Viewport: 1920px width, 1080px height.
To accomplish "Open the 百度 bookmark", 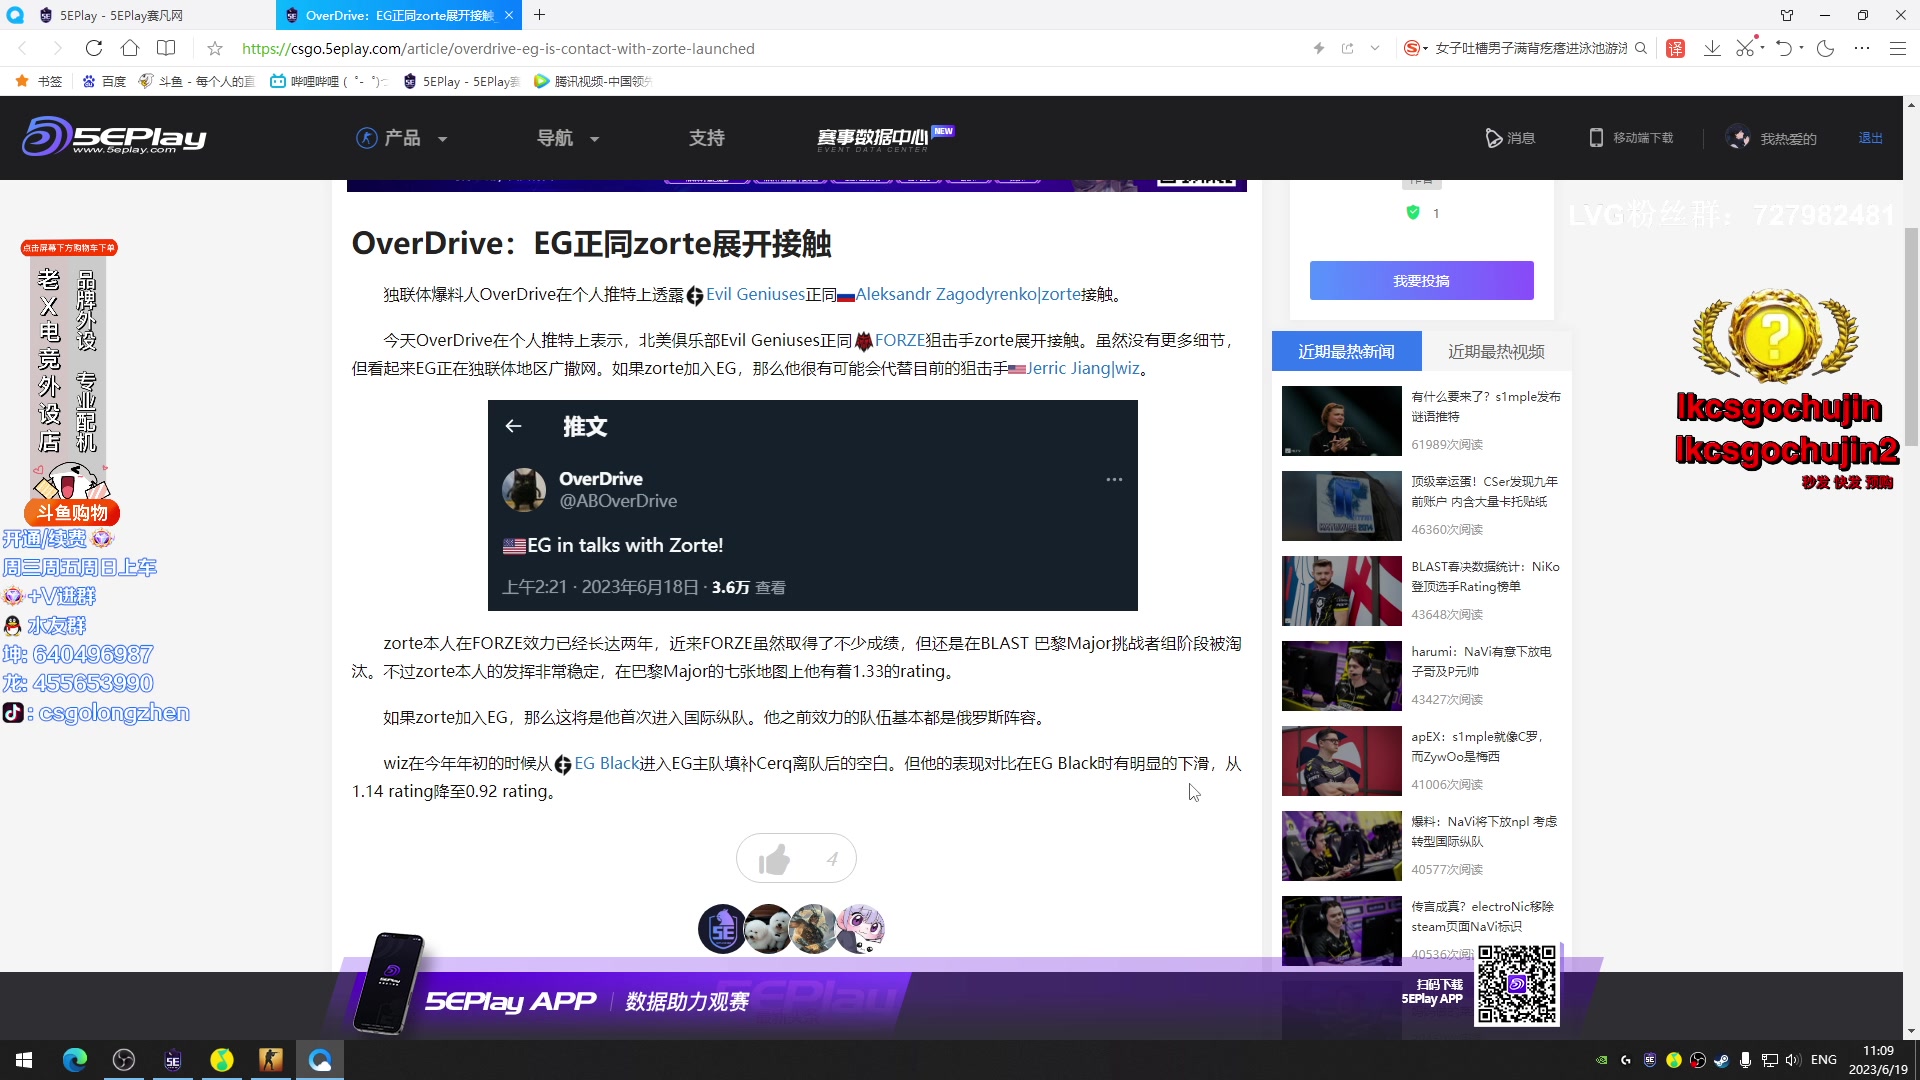I will [x=104, y=81].
